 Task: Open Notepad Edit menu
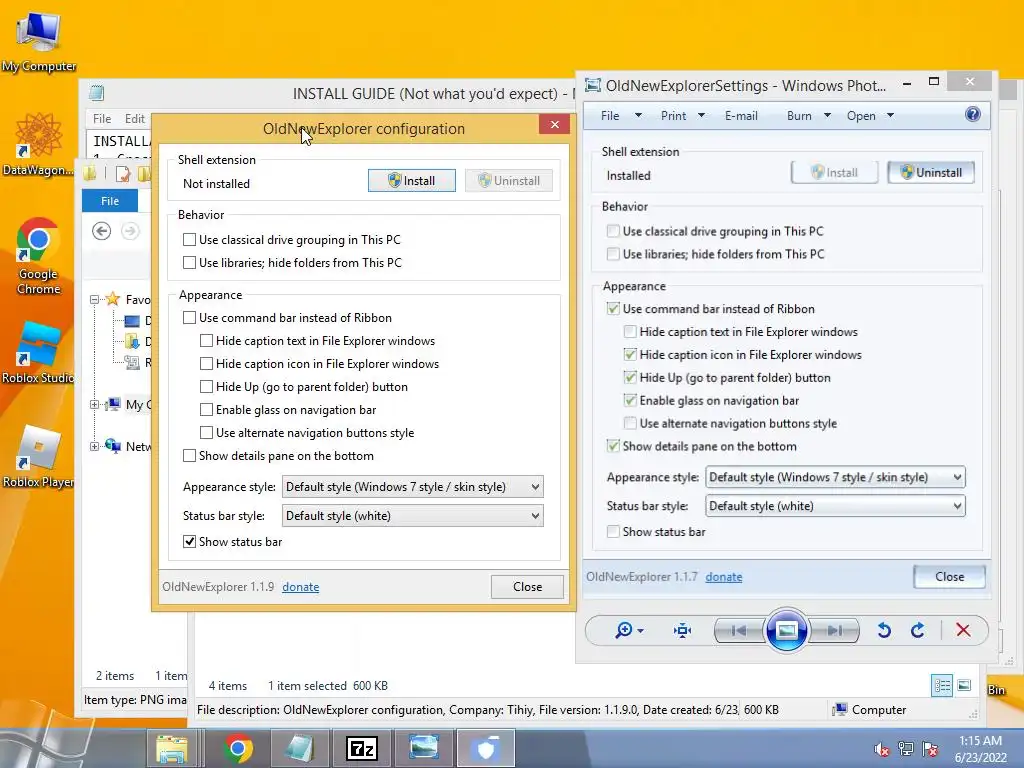[135, 119]
